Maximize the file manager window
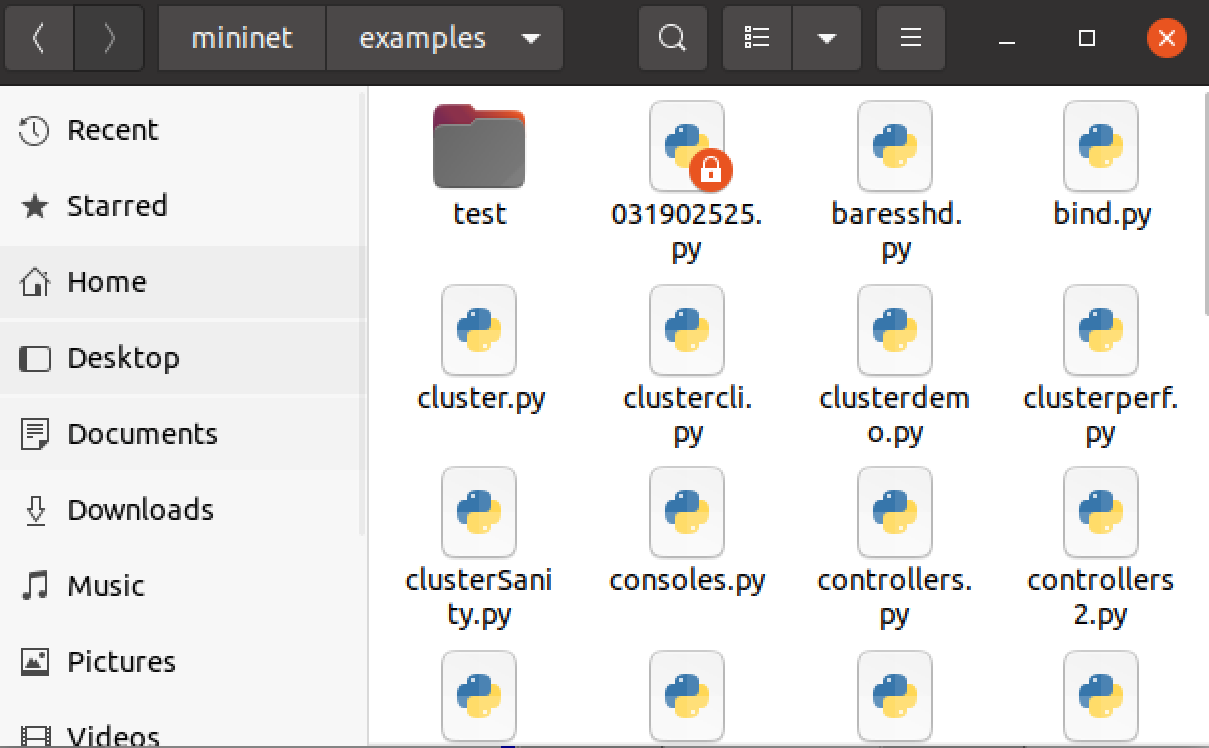Image resolution: width=1209 pixels, height=748 pixels. tap(1087, 39)
